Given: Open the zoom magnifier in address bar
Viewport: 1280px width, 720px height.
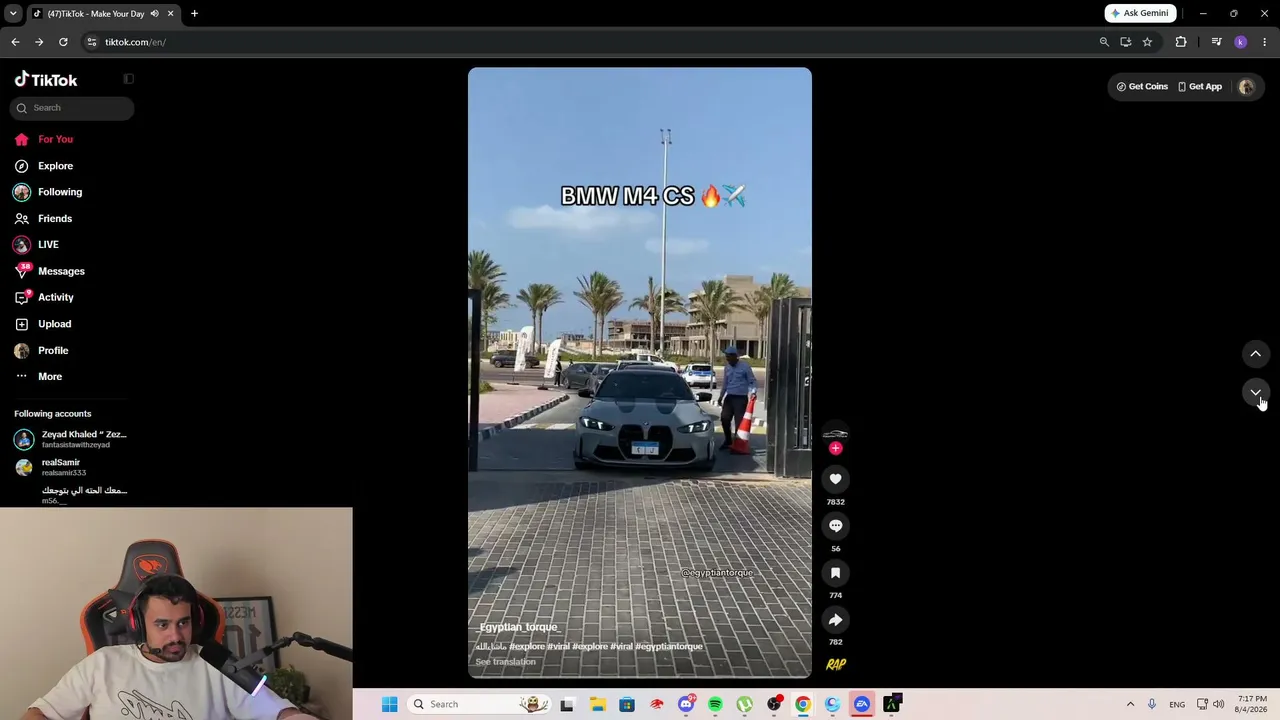Looking at the screenshot, I should (x=1104, y=42).
